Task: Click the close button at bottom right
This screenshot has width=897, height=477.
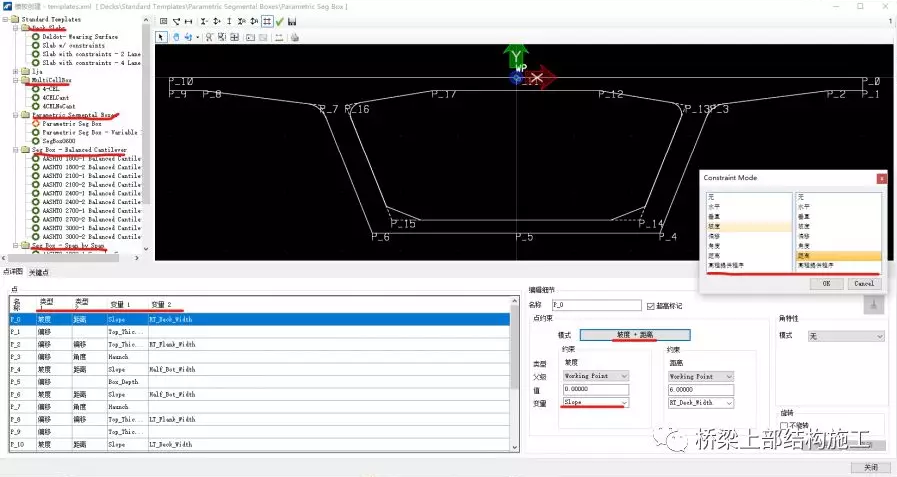Action: (871, 467)
